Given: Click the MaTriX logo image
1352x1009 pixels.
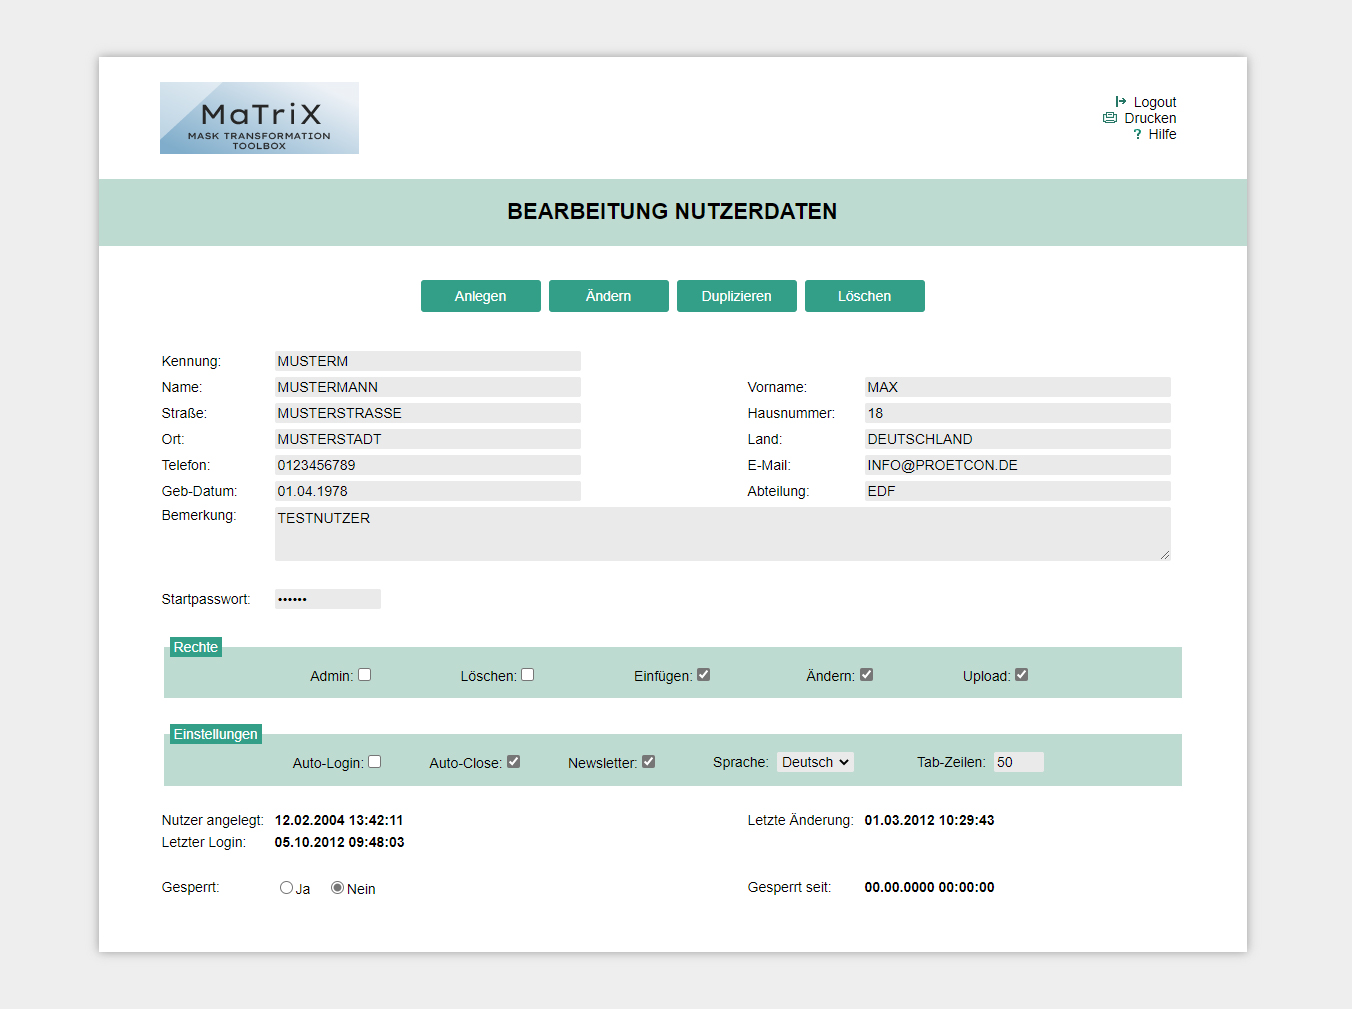Looking at the screenshot, I should [x=259, y=118].
